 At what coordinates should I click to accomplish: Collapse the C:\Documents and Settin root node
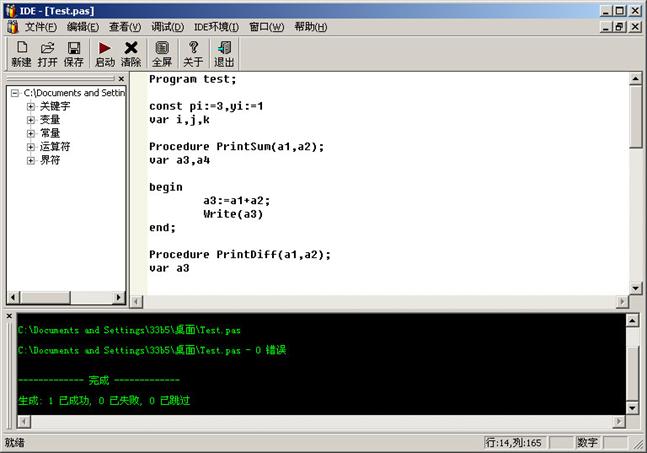coord(15,93)
